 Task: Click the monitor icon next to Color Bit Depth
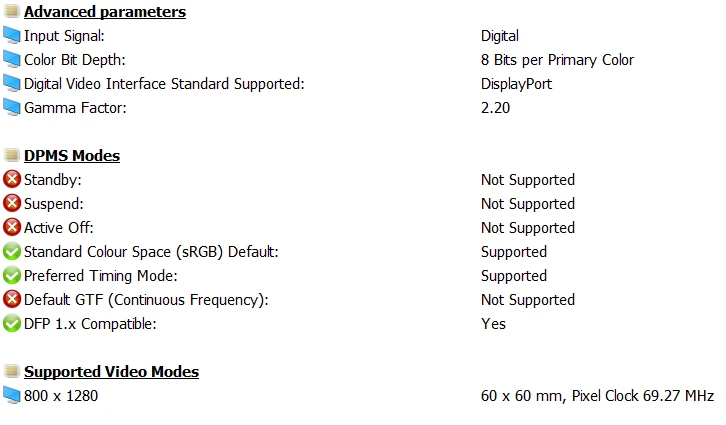(x=12, y=60)
